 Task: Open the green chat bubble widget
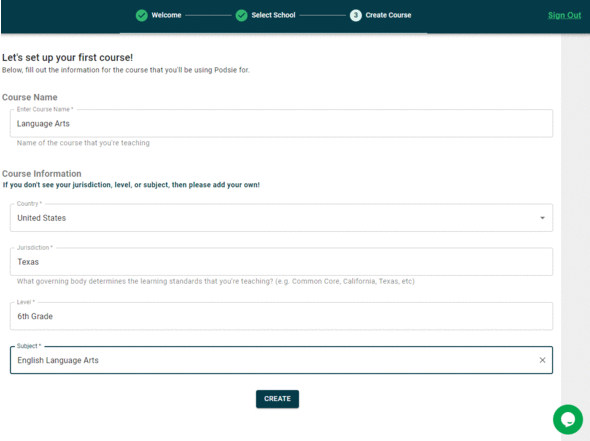(x=568, y=419)
